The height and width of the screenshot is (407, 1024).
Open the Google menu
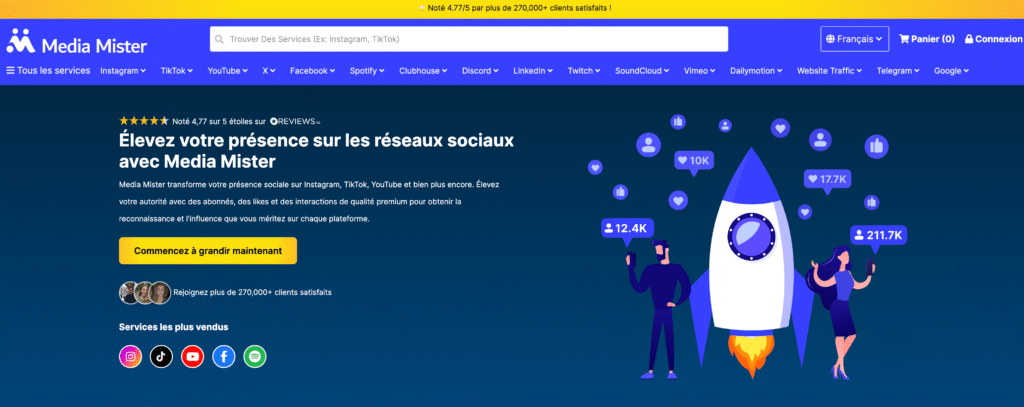952,71
